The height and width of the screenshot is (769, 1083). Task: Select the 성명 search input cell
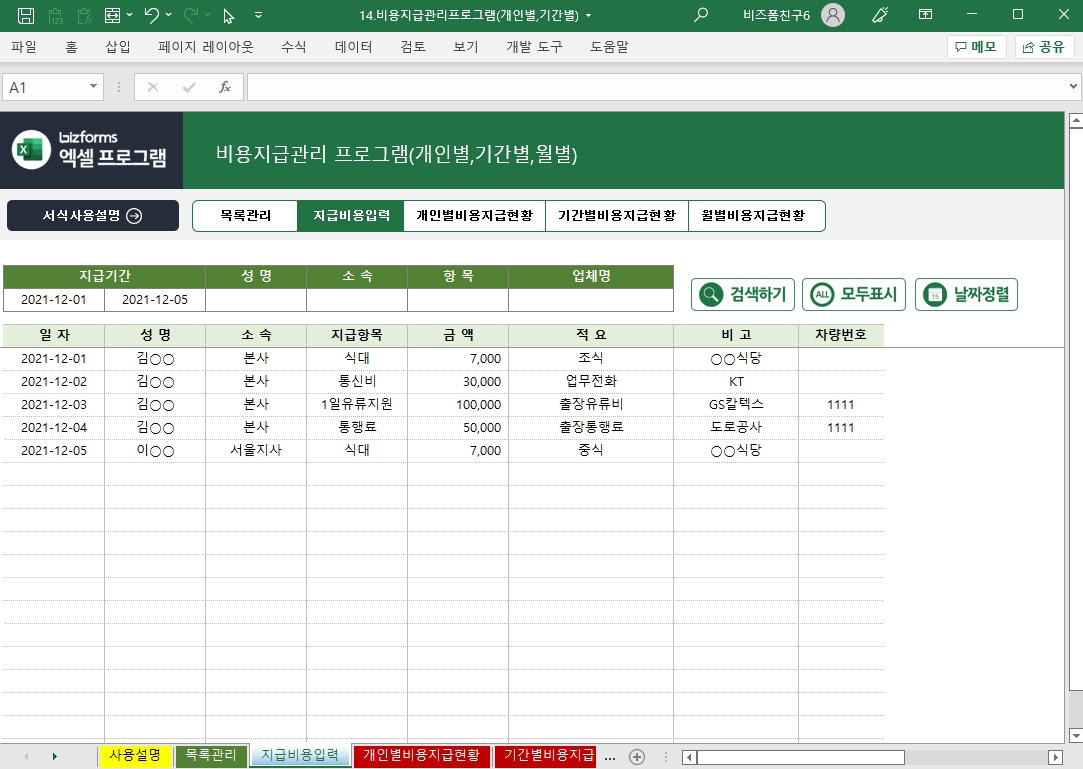256,300
